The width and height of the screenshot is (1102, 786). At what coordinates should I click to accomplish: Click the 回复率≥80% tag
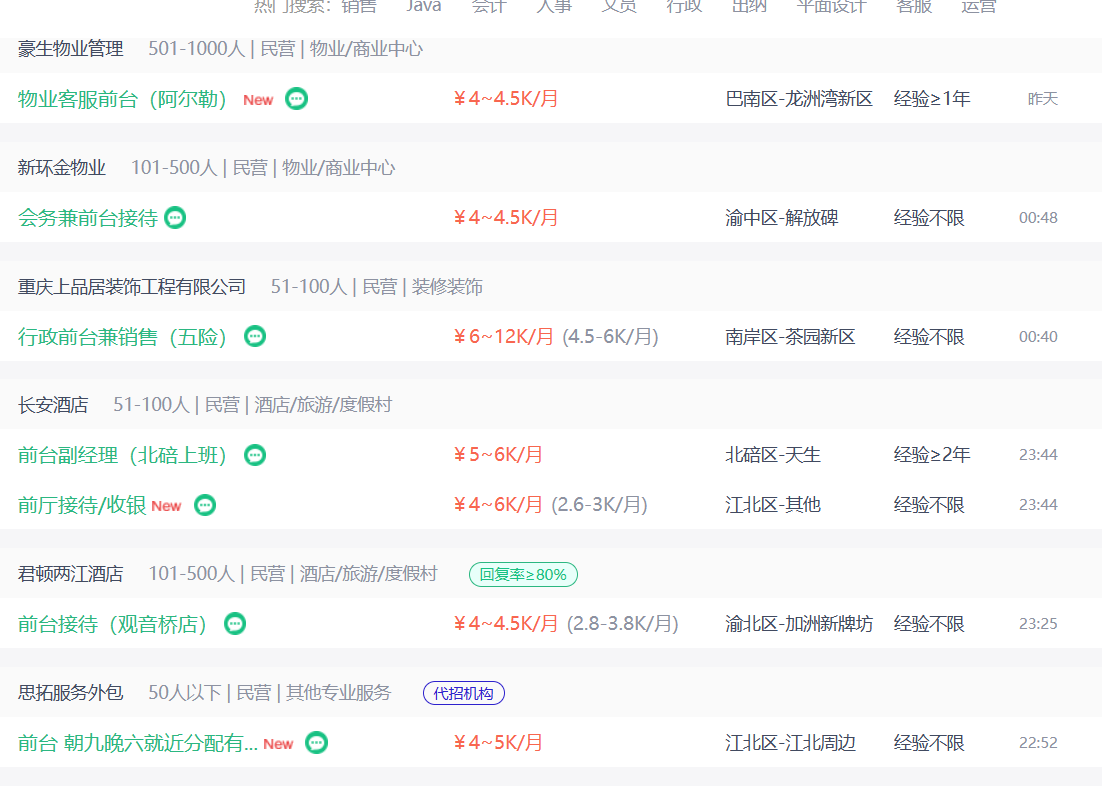523,574
